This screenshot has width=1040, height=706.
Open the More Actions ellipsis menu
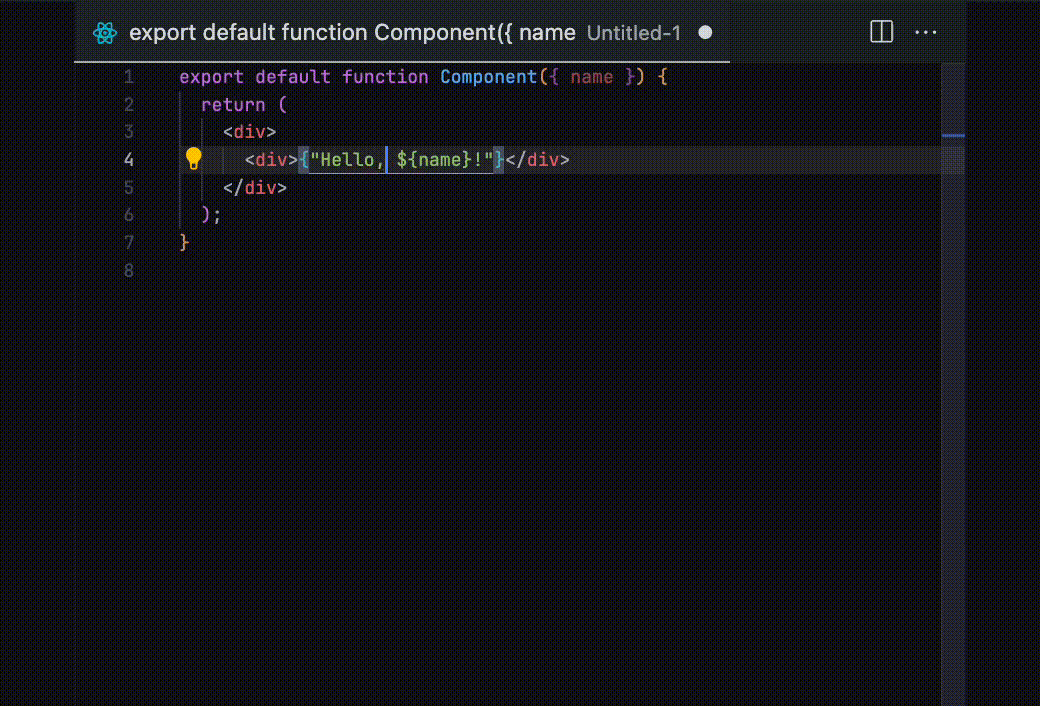click(926, 32)
